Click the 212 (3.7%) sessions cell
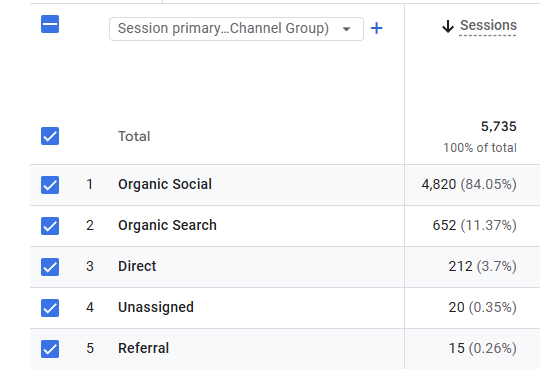 pyautogui.click(x=482, y=266)
